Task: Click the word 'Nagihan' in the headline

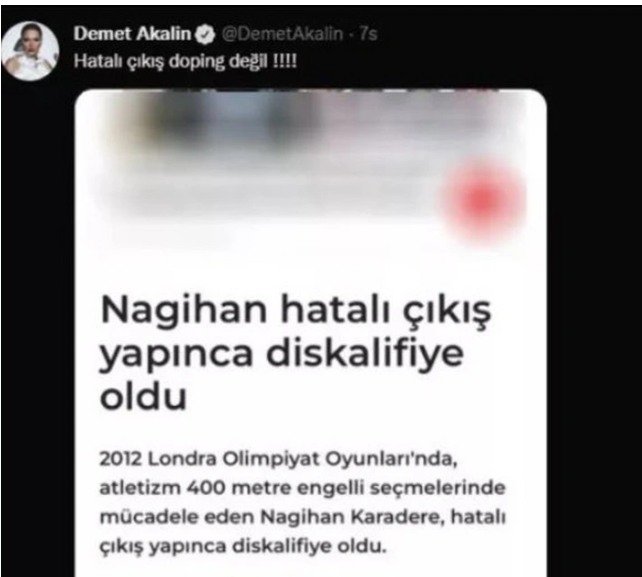Action: coord(184,310)
